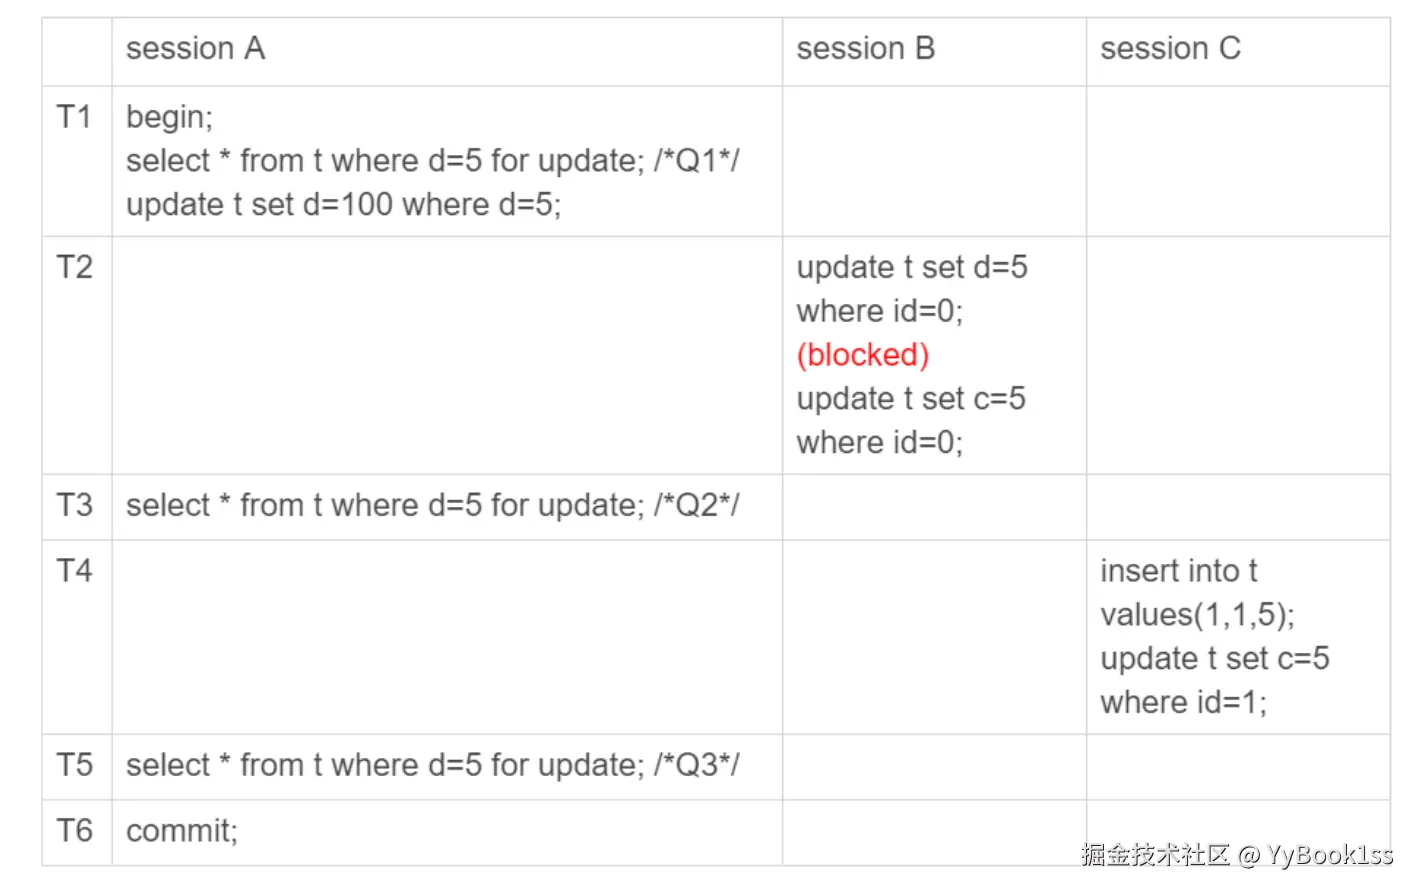Select the T4 row label
Image resolution: width=1418 pixels, height=894 pixels.
click(74, 571)
